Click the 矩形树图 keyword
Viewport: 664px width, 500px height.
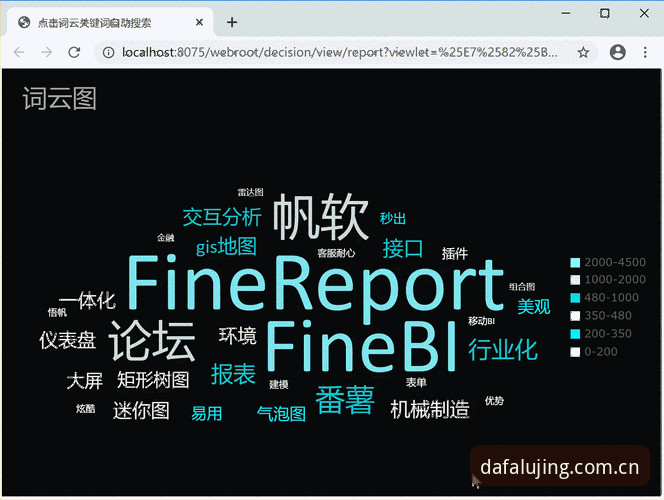click(153, 380)
